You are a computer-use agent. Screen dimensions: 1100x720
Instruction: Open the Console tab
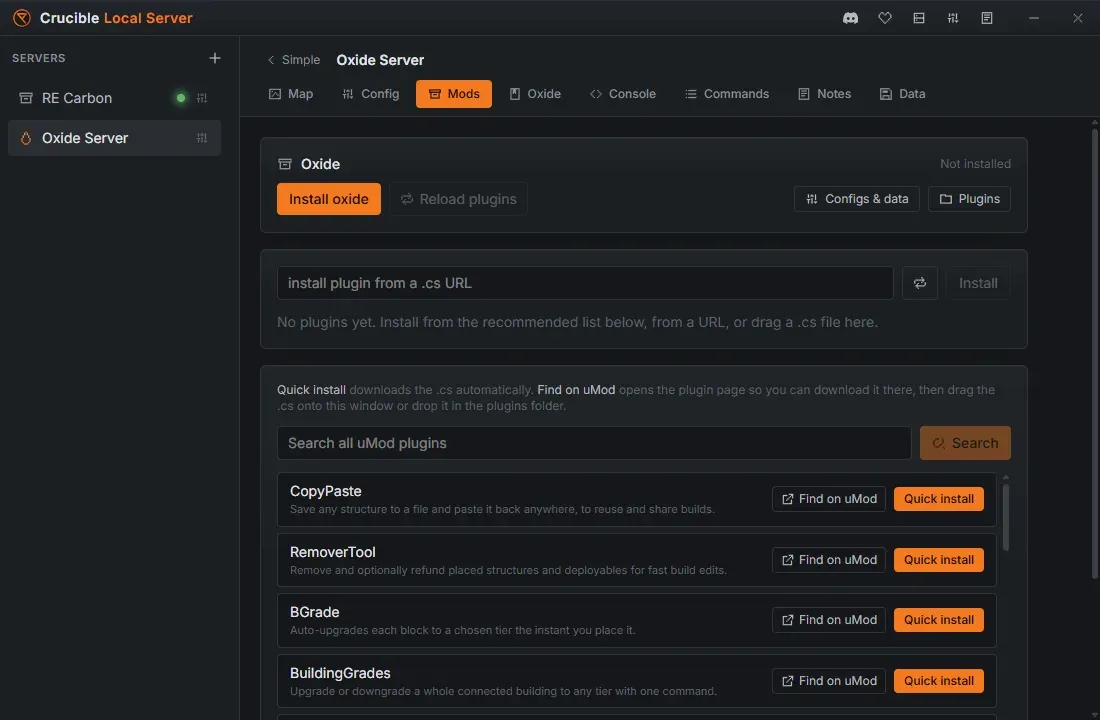coord(623,94)
